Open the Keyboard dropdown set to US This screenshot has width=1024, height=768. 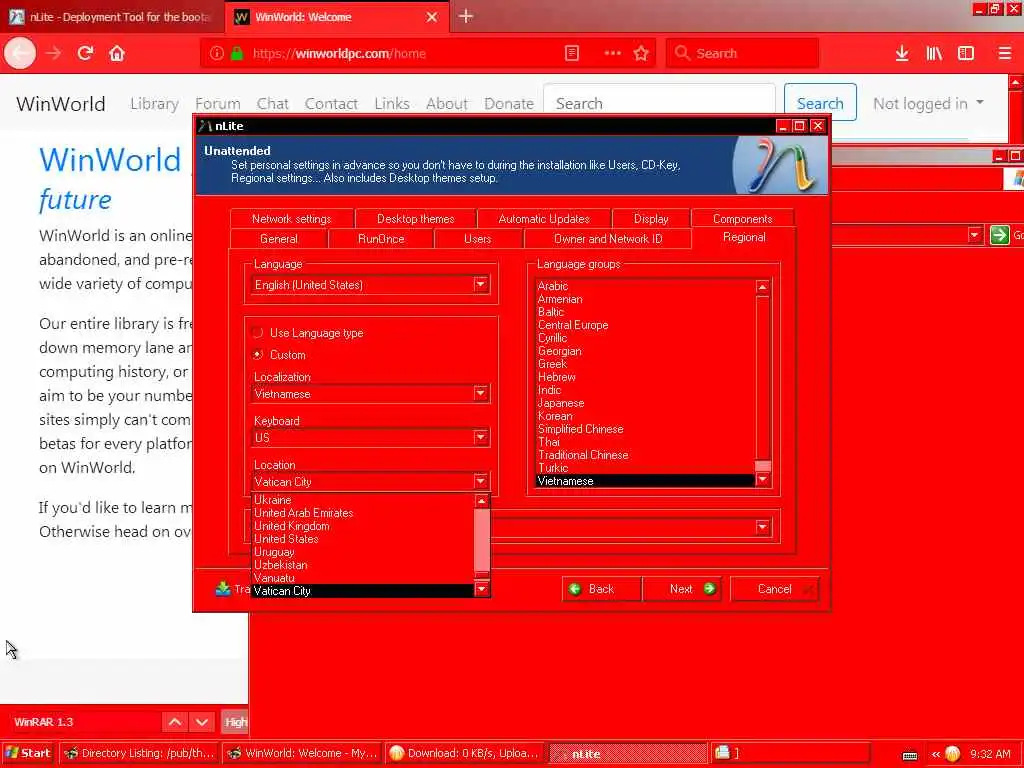pos(481,437)
